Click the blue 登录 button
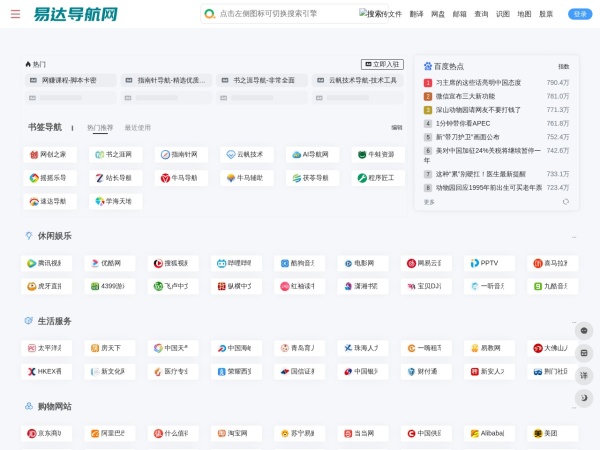 [579, 14]
